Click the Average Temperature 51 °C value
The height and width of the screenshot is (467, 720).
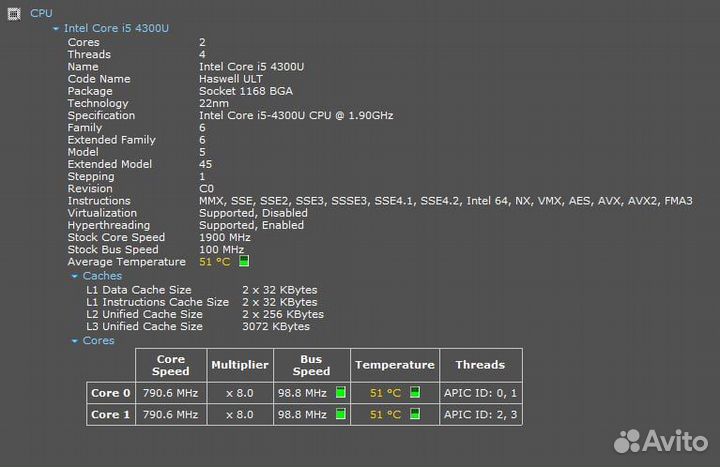coord(215,262)
